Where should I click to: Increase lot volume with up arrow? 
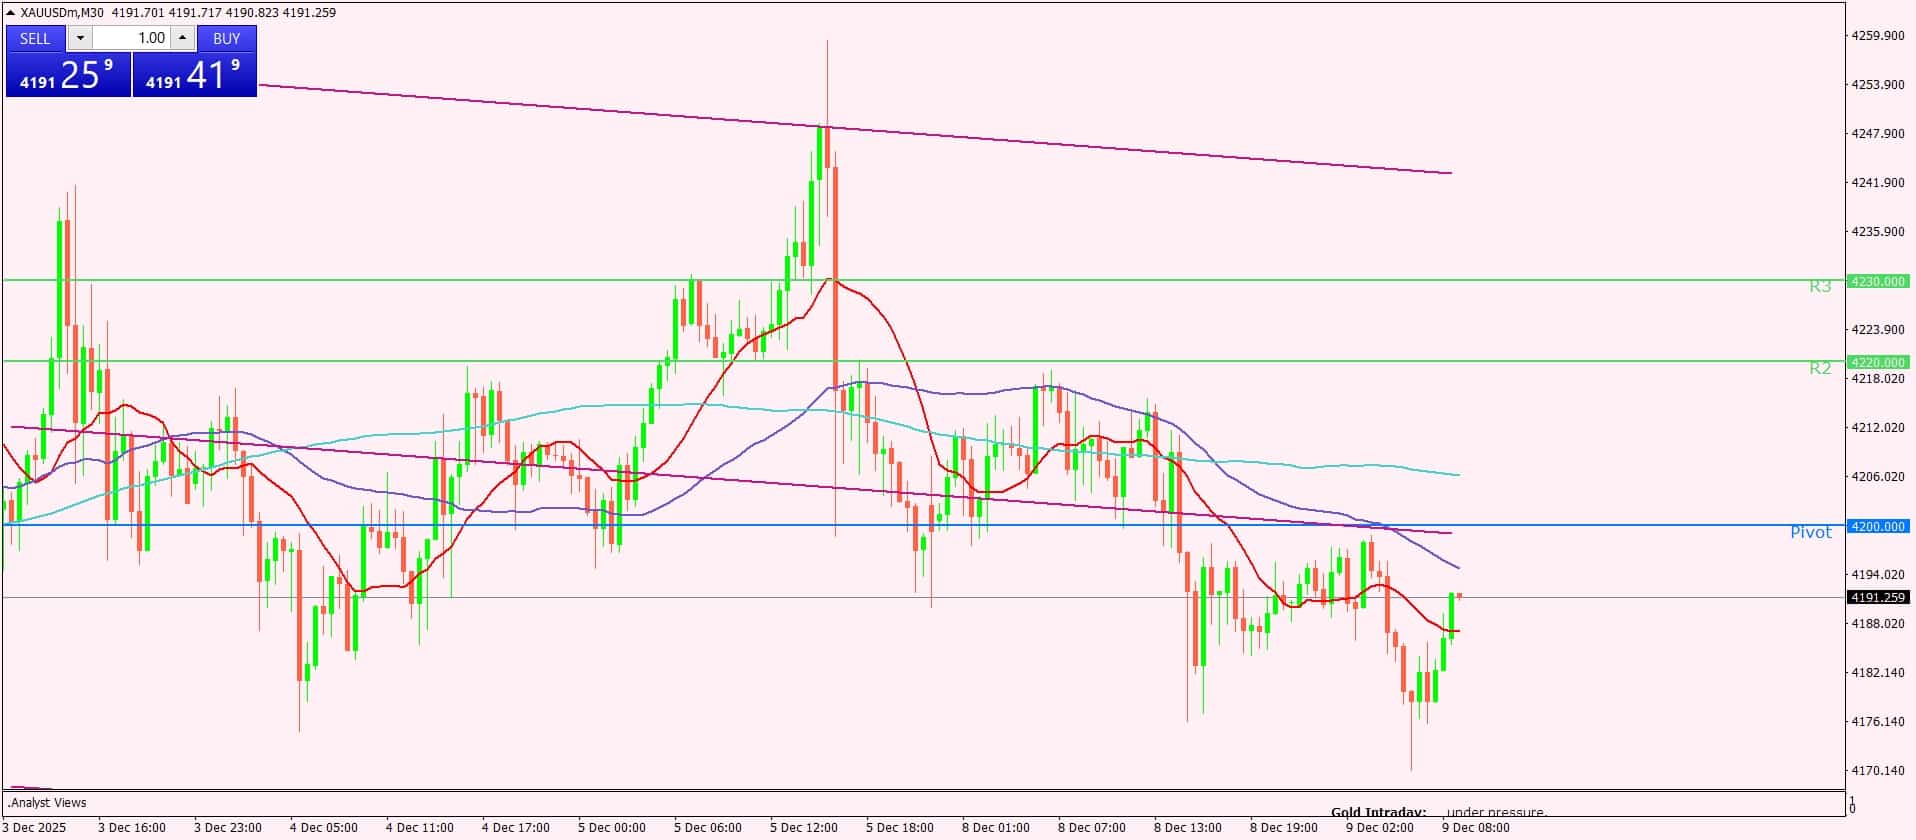[x=182, y=38]
